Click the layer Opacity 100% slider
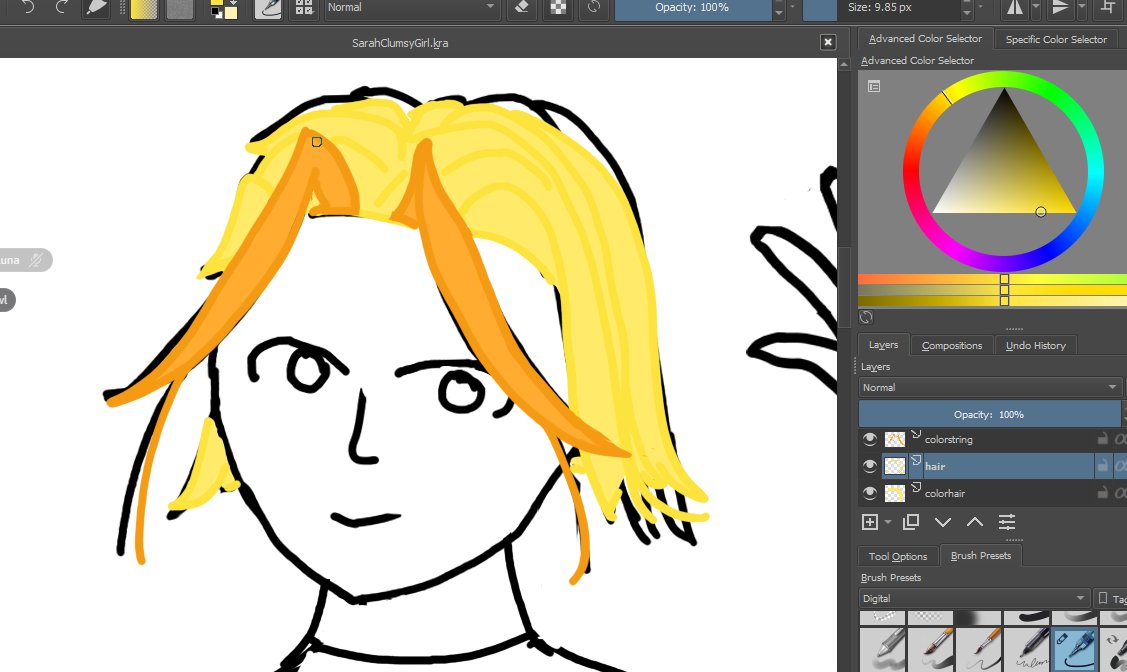This screenshot has width=1127, height=672. tap(989, 414)
